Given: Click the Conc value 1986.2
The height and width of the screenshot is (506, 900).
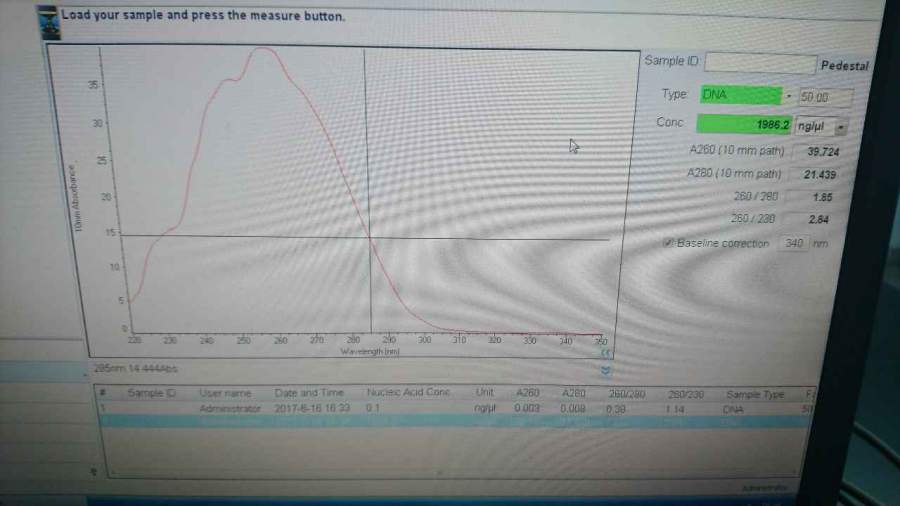Looking at the screenshot, I should pos(744,124).
